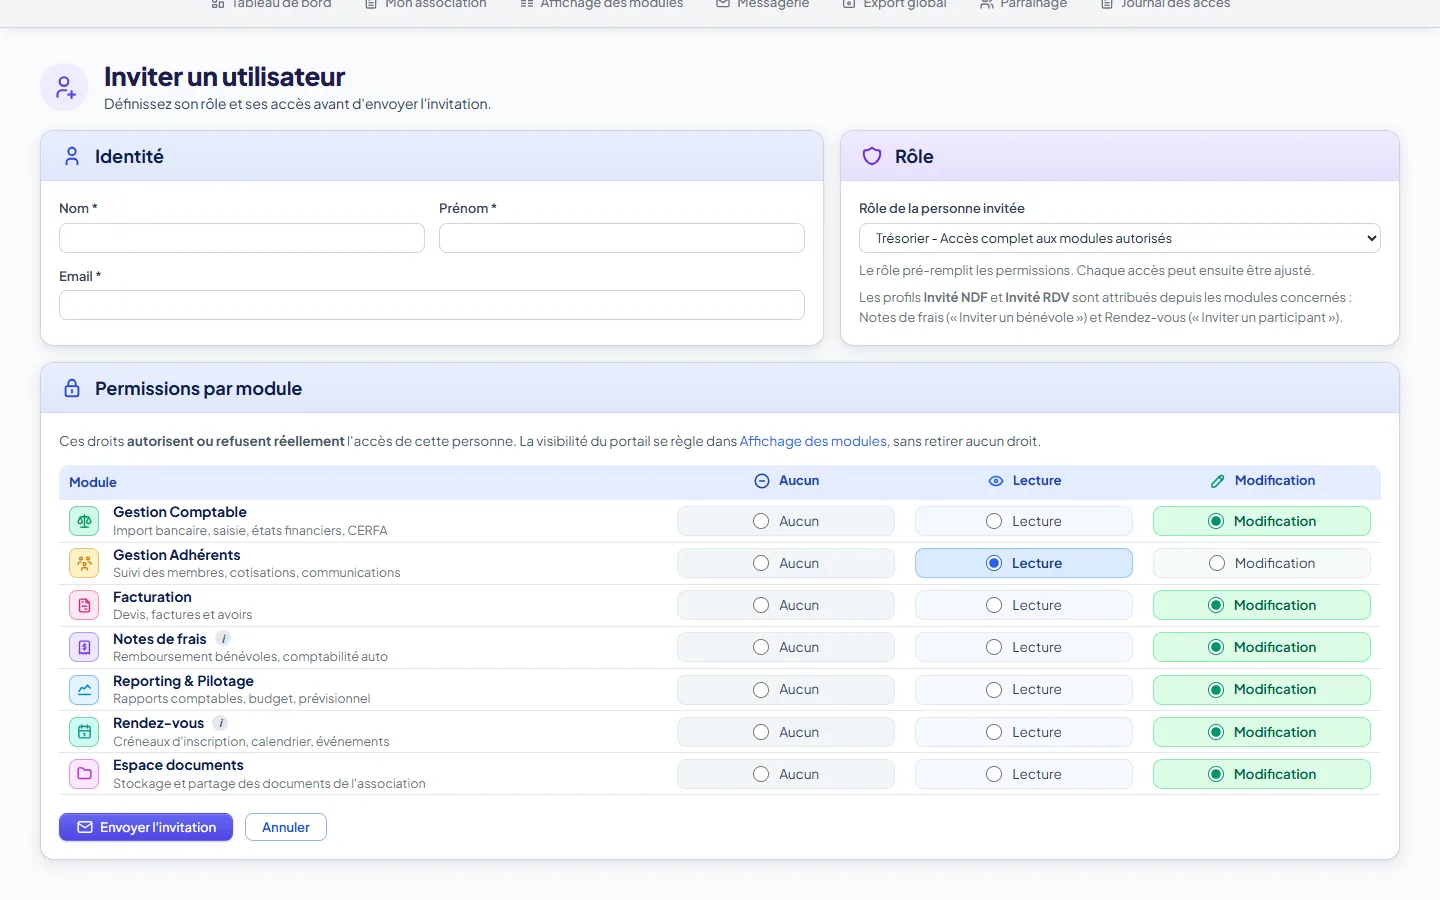Choose Lecture for Facturation
The height and width of the screenshot is (900, 1440).
[1024, 605]
